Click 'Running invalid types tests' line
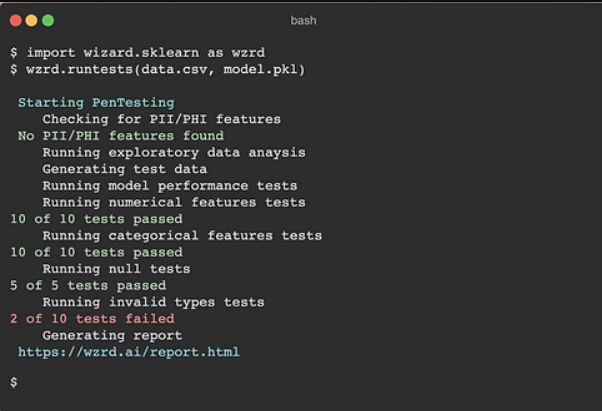The image size is (602, 411). click(x=154, y=302)
